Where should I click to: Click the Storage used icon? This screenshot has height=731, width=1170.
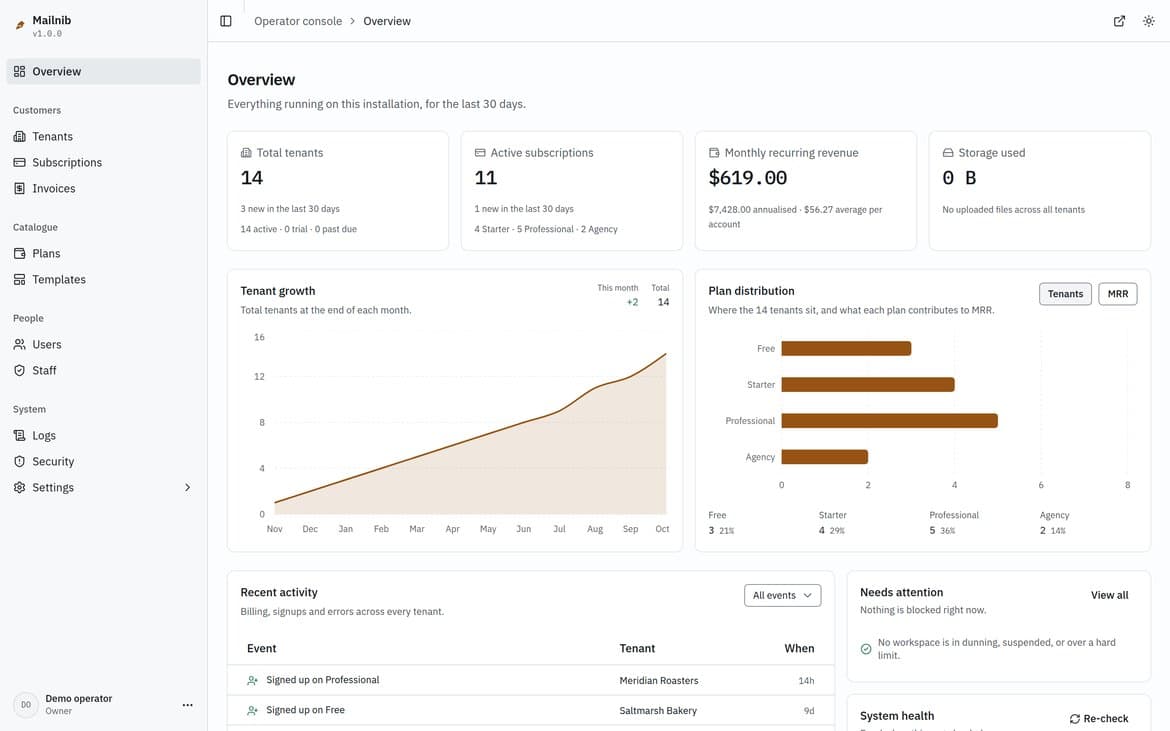(x=948, y=153)
